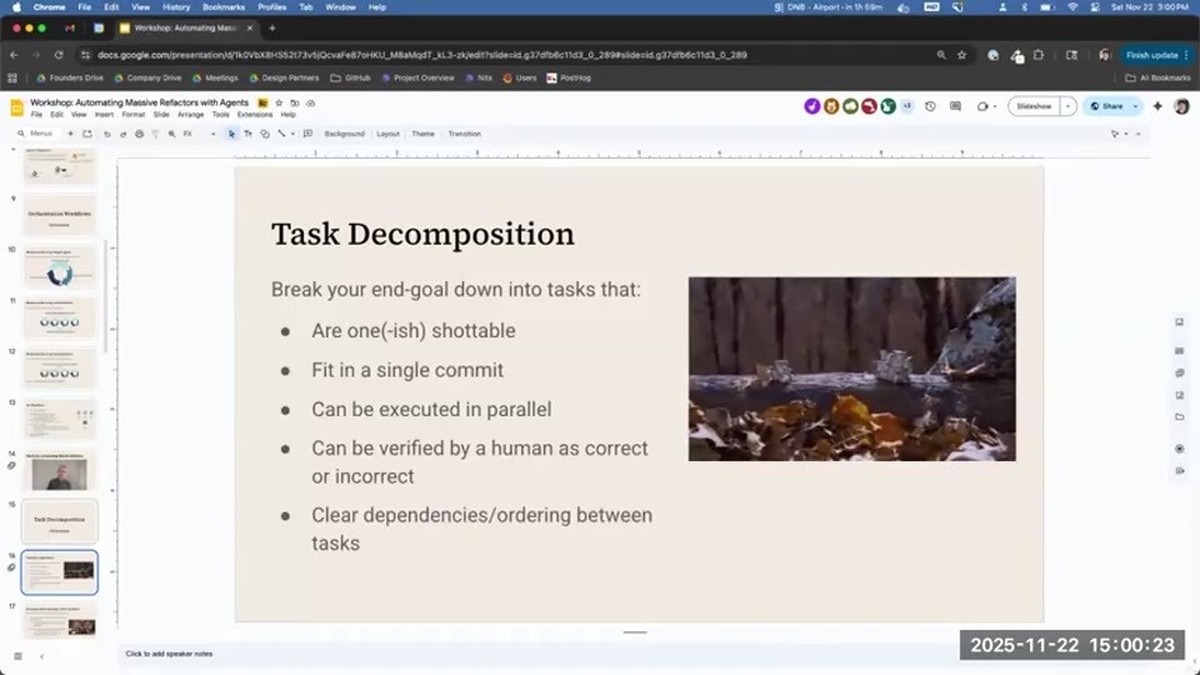1200x675 pixels.
Task: Click the browser back arrow
Action: coord(15,55)
